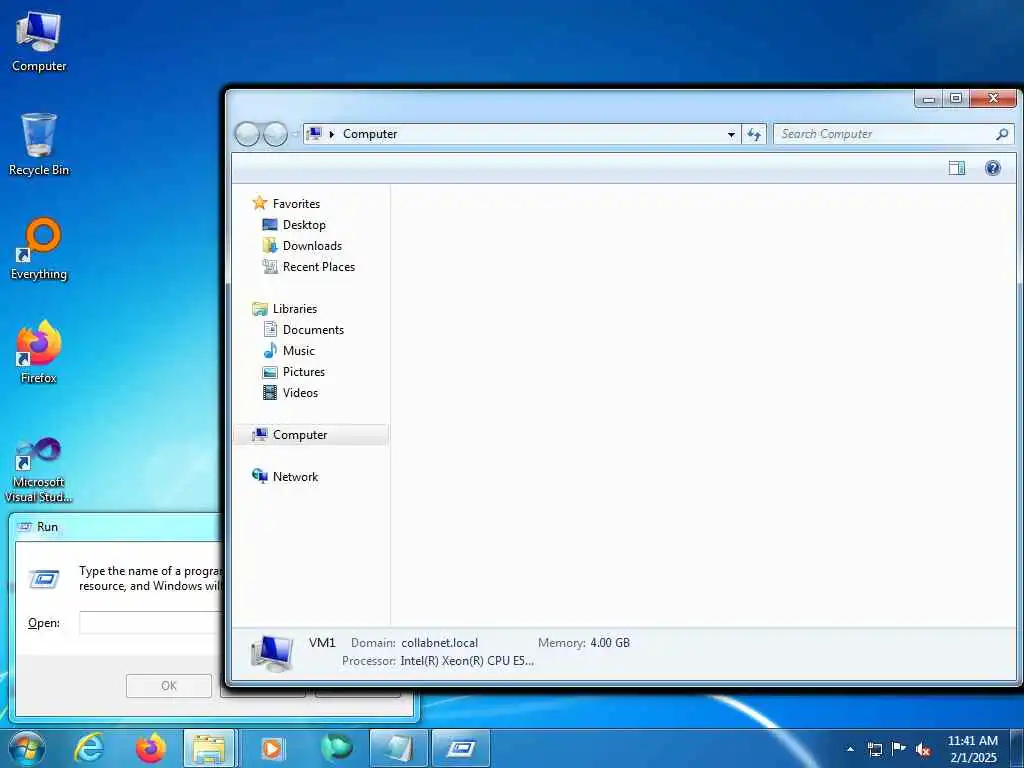The height and width of the screenshot is (768, 1024).
Task: Select the Firefox desktop shortcut
Action: (39, 352)
